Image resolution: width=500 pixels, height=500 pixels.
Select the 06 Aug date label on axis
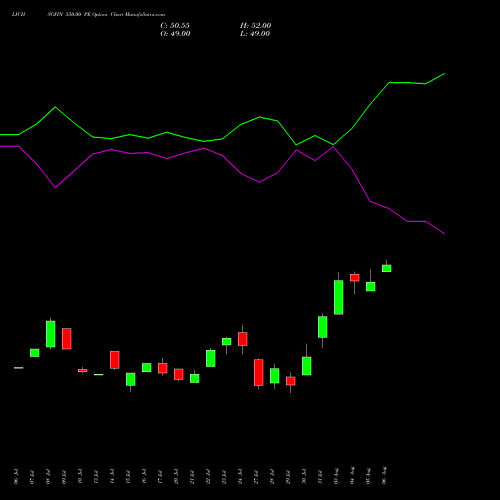(x=384, y=475)
